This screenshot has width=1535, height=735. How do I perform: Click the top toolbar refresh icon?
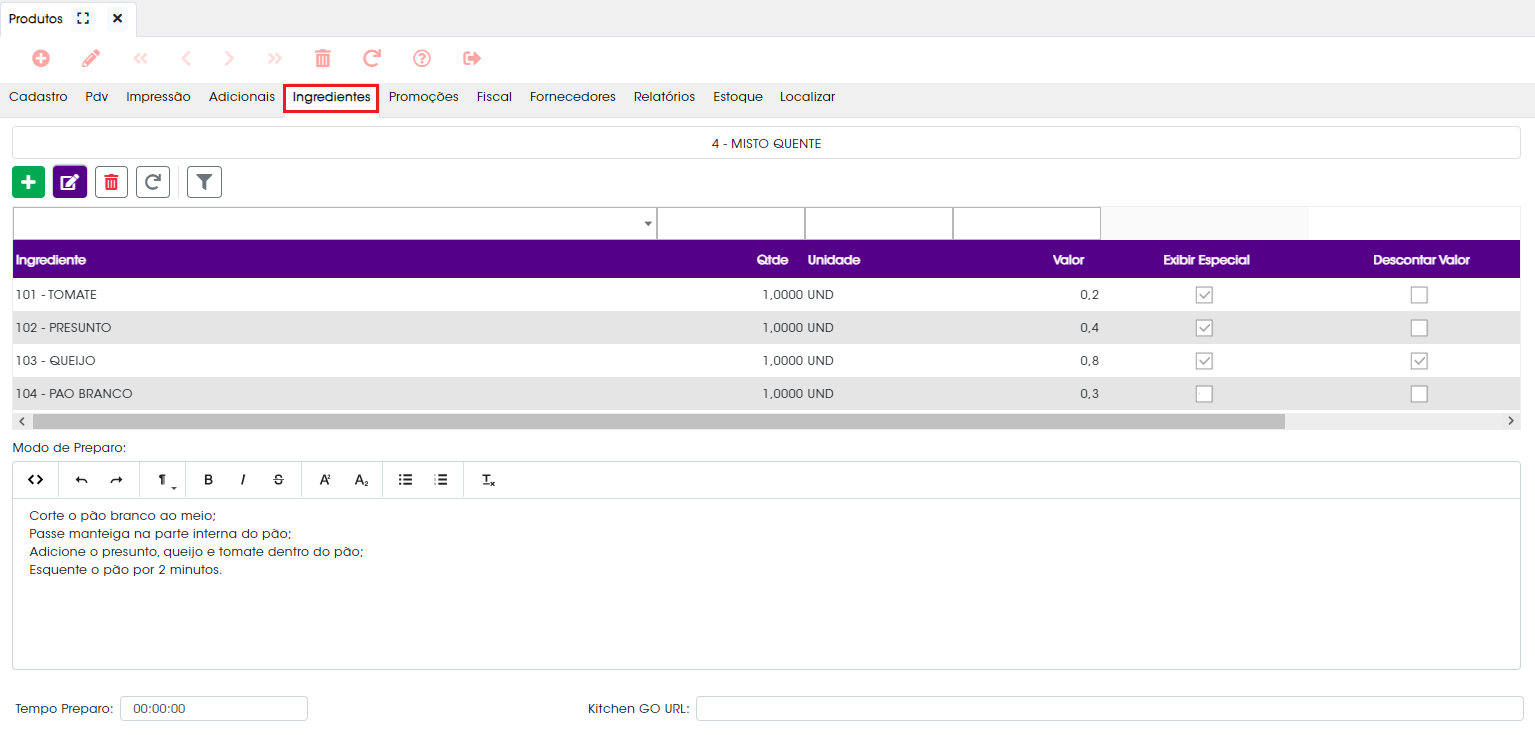(372, 59)
